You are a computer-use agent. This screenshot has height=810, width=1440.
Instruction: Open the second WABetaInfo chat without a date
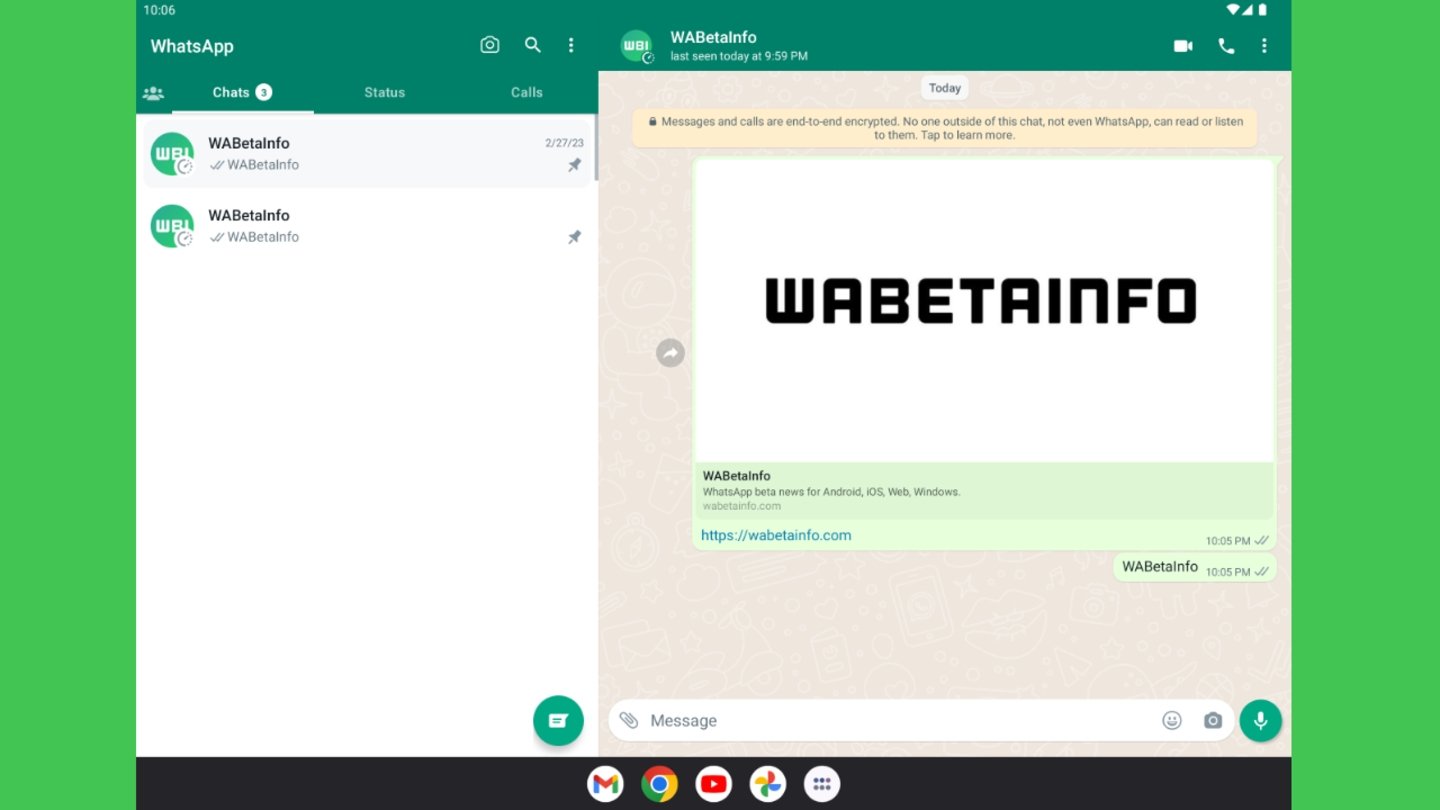pos(367,226)
